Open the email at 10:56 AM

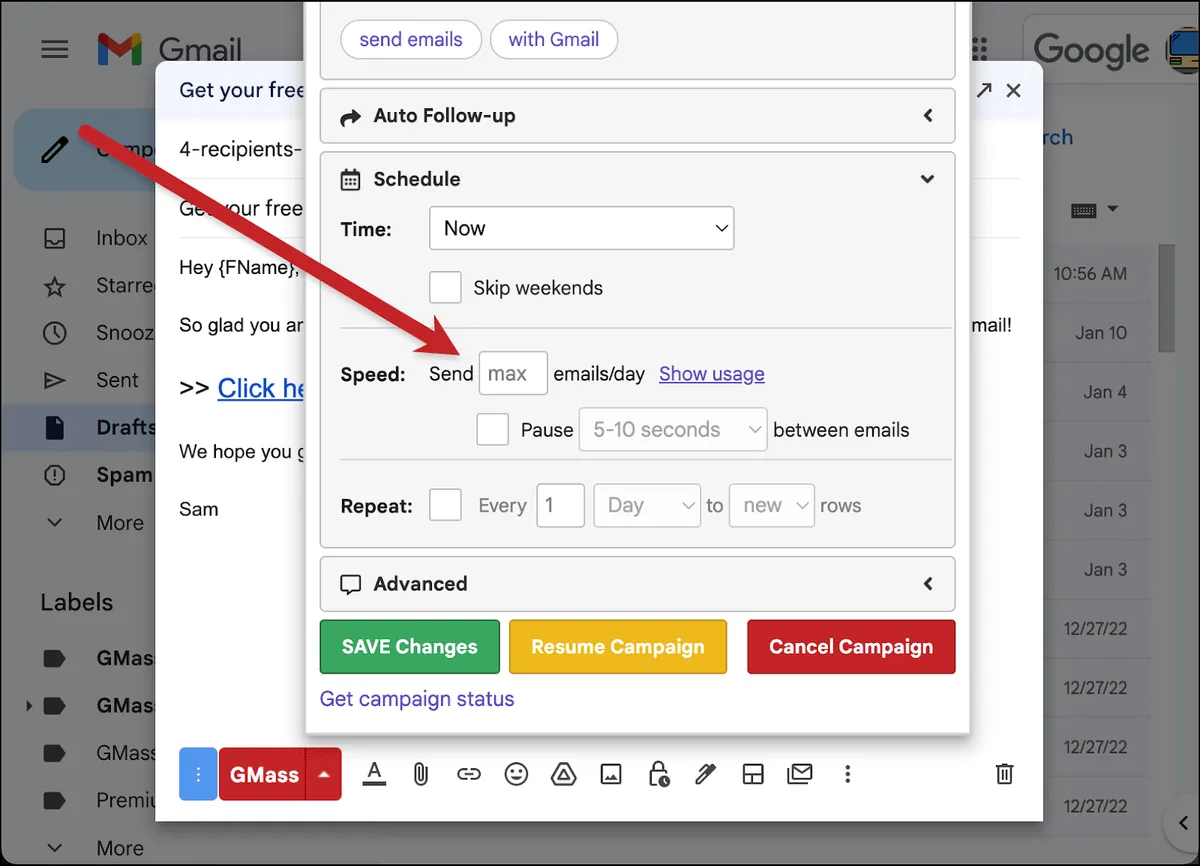(1090, 274)
